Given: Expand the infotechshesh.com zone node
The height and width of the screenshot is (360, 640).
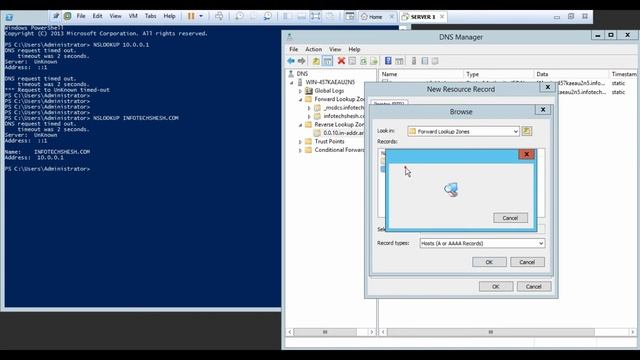Looking at the screenshot, I should 309,116.
